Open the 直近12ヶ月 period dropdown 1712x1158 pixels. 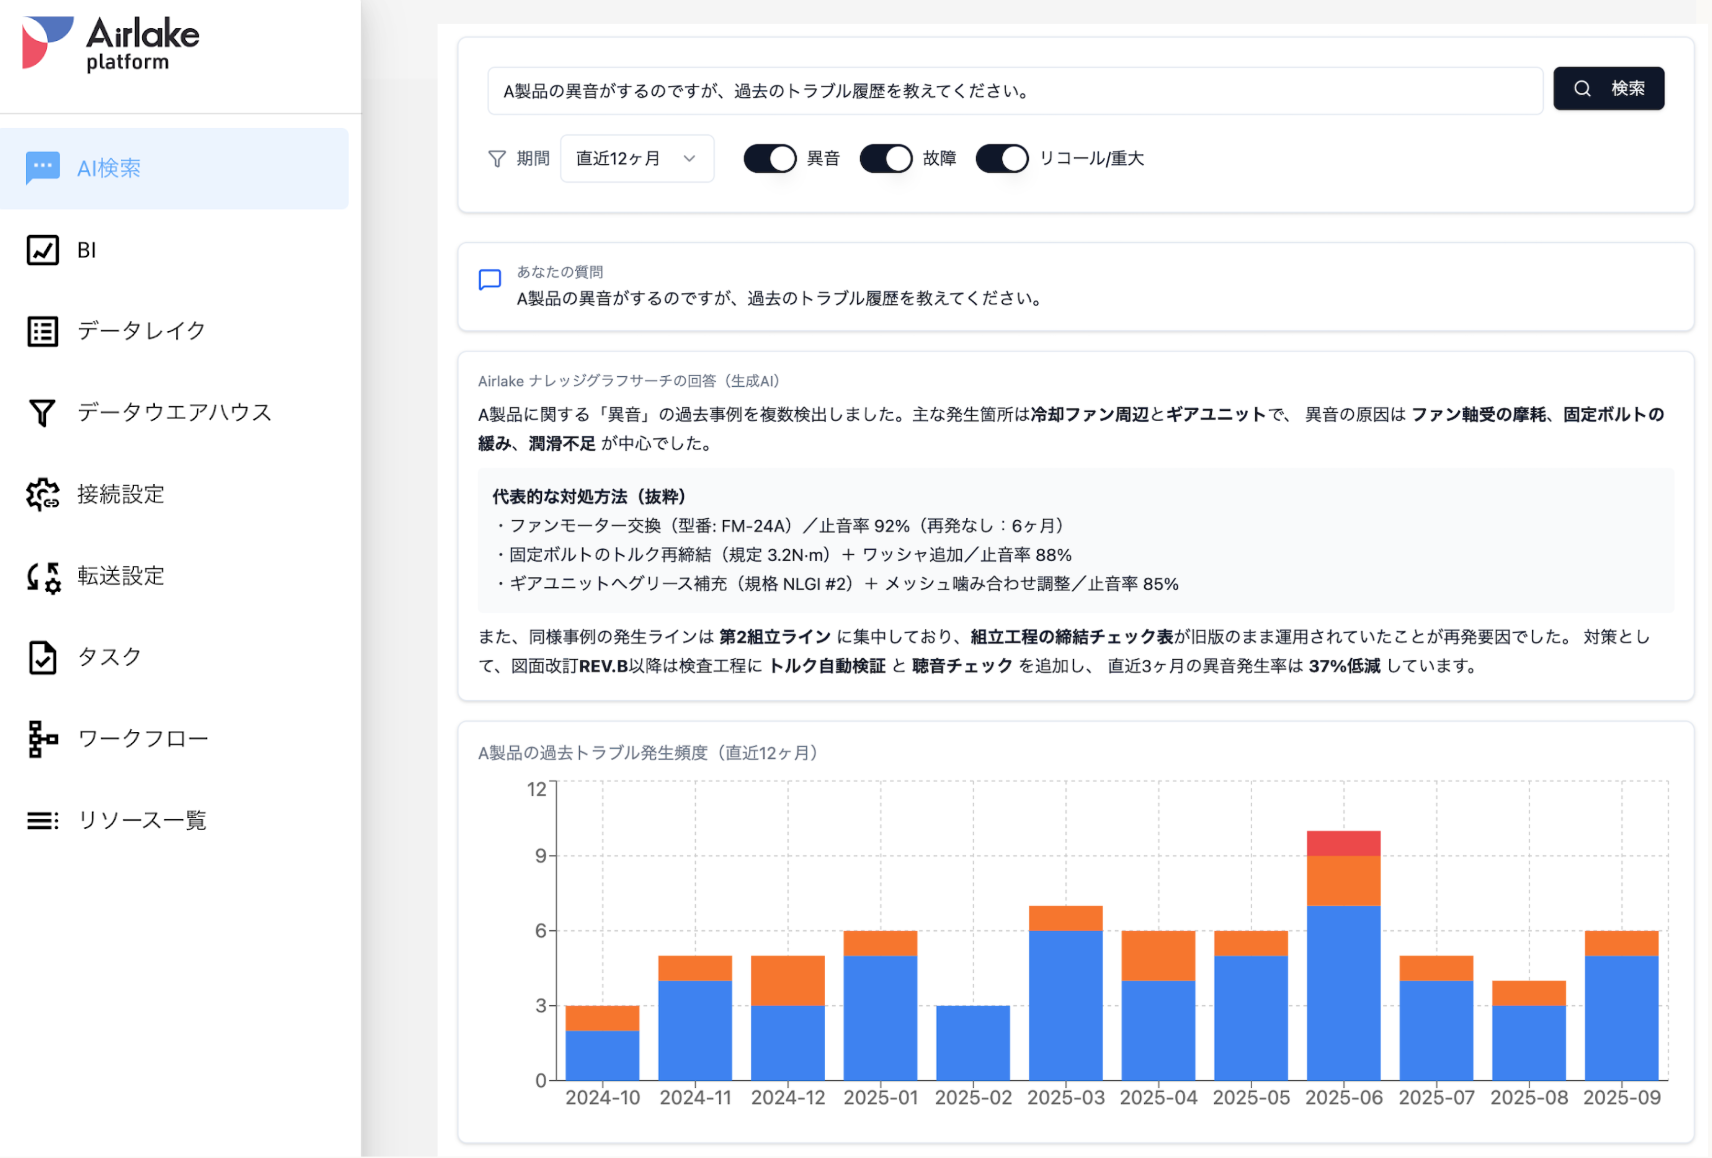[637, 158]
